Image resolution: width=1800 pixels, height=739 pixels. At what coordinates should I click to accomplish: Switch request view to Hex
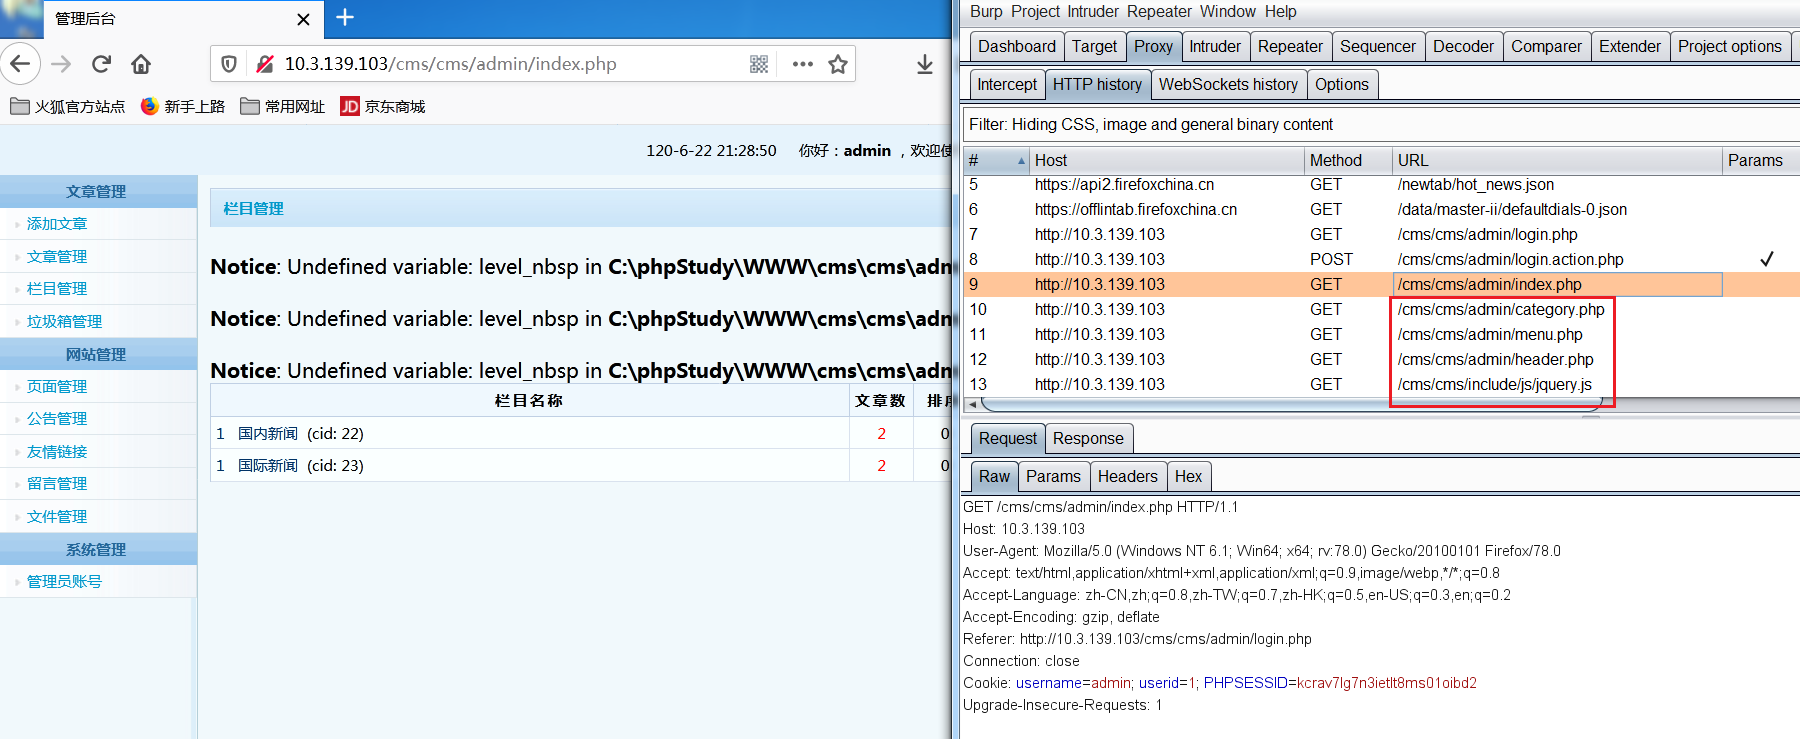tap(1188, 477)
